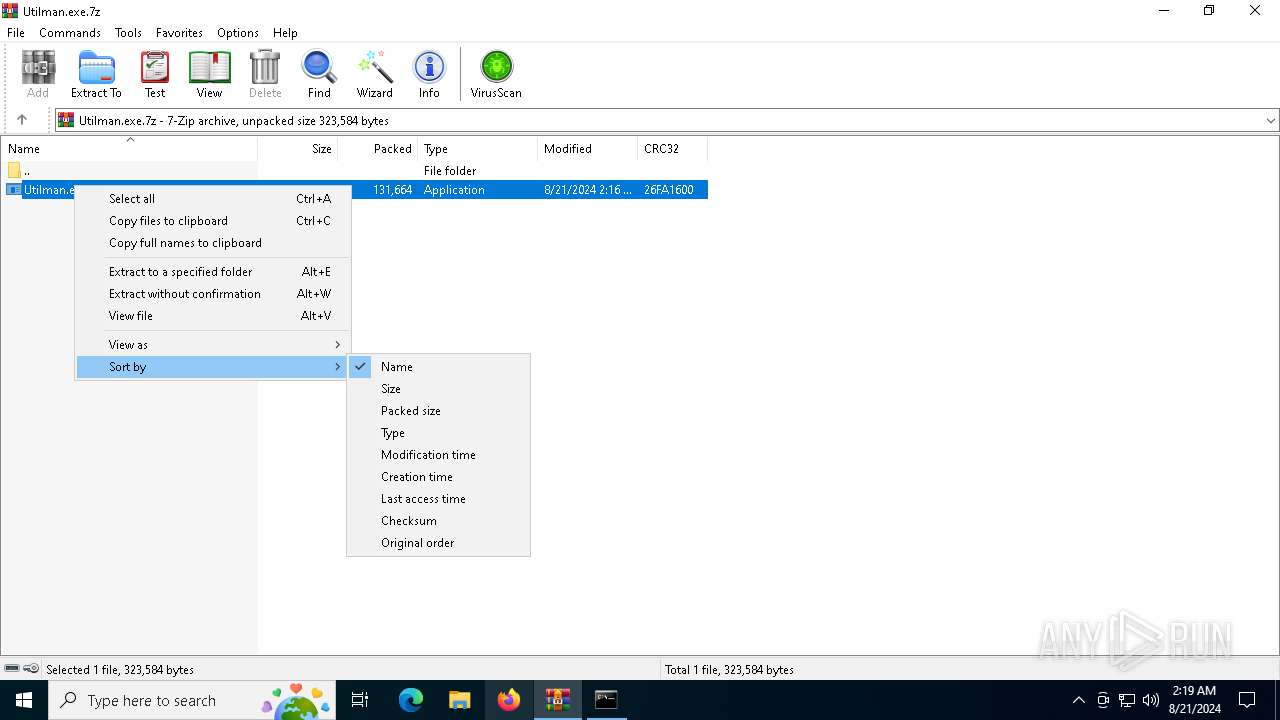Sort by Modification time
This screenshot has height=720, width=1280.
(x=438, y=455)
